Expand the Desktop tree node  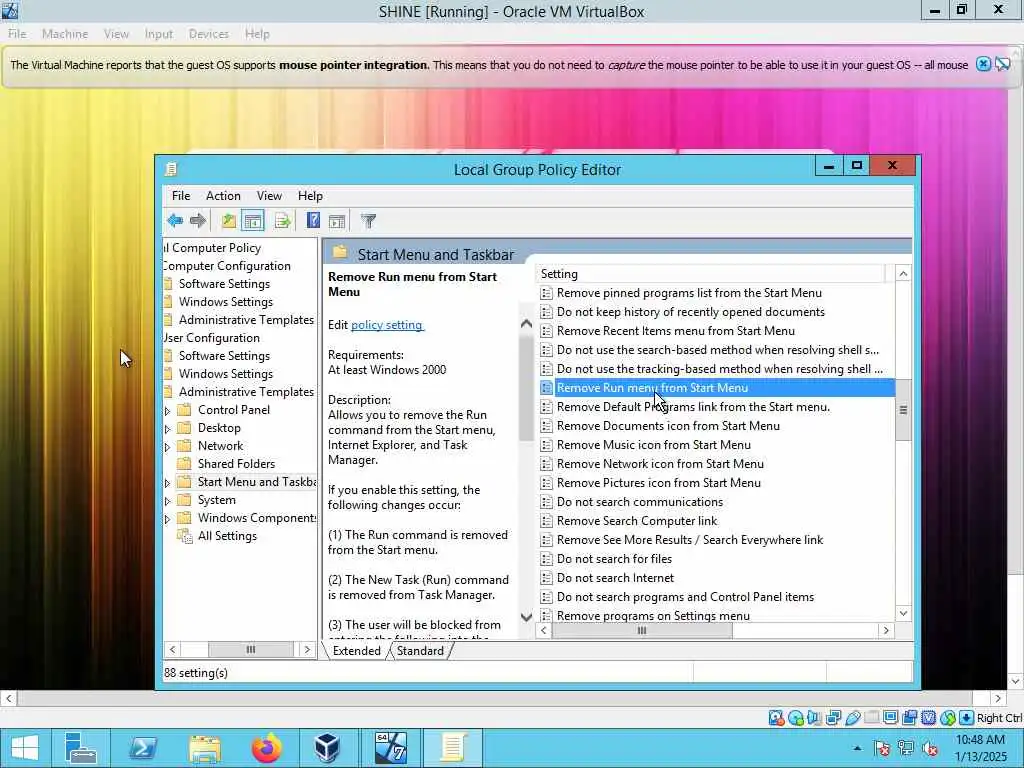click(x=167, y=429)
